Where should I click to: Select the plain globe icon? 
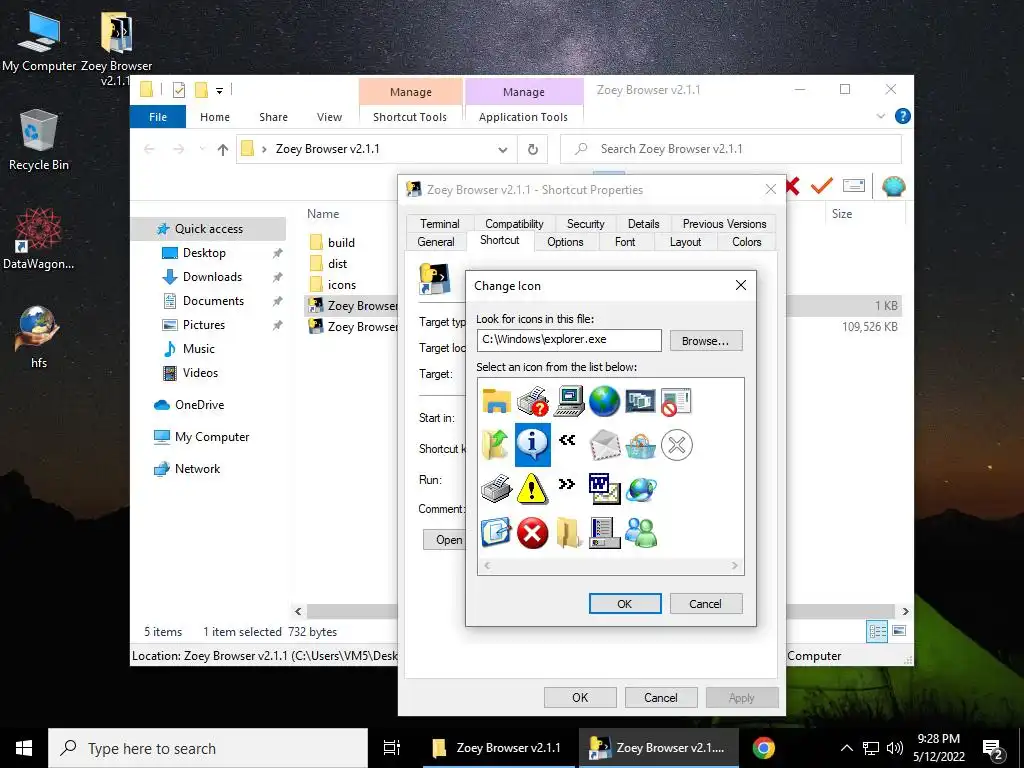pos(604,401)
